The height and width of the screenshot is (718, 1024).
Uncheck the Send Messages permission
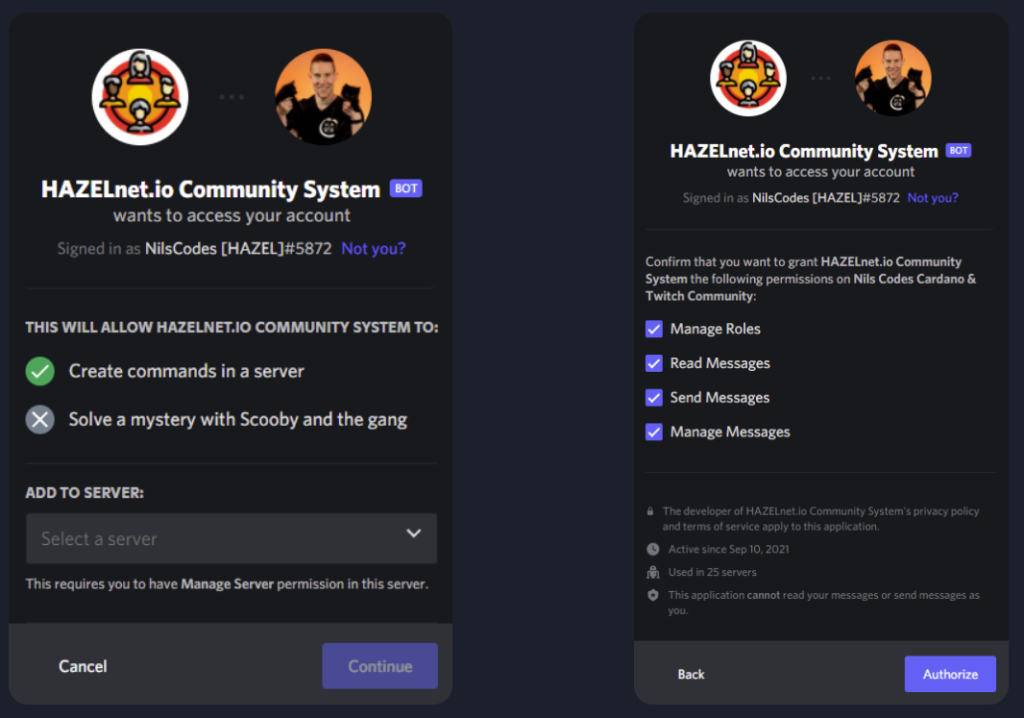tap(654, 397)
